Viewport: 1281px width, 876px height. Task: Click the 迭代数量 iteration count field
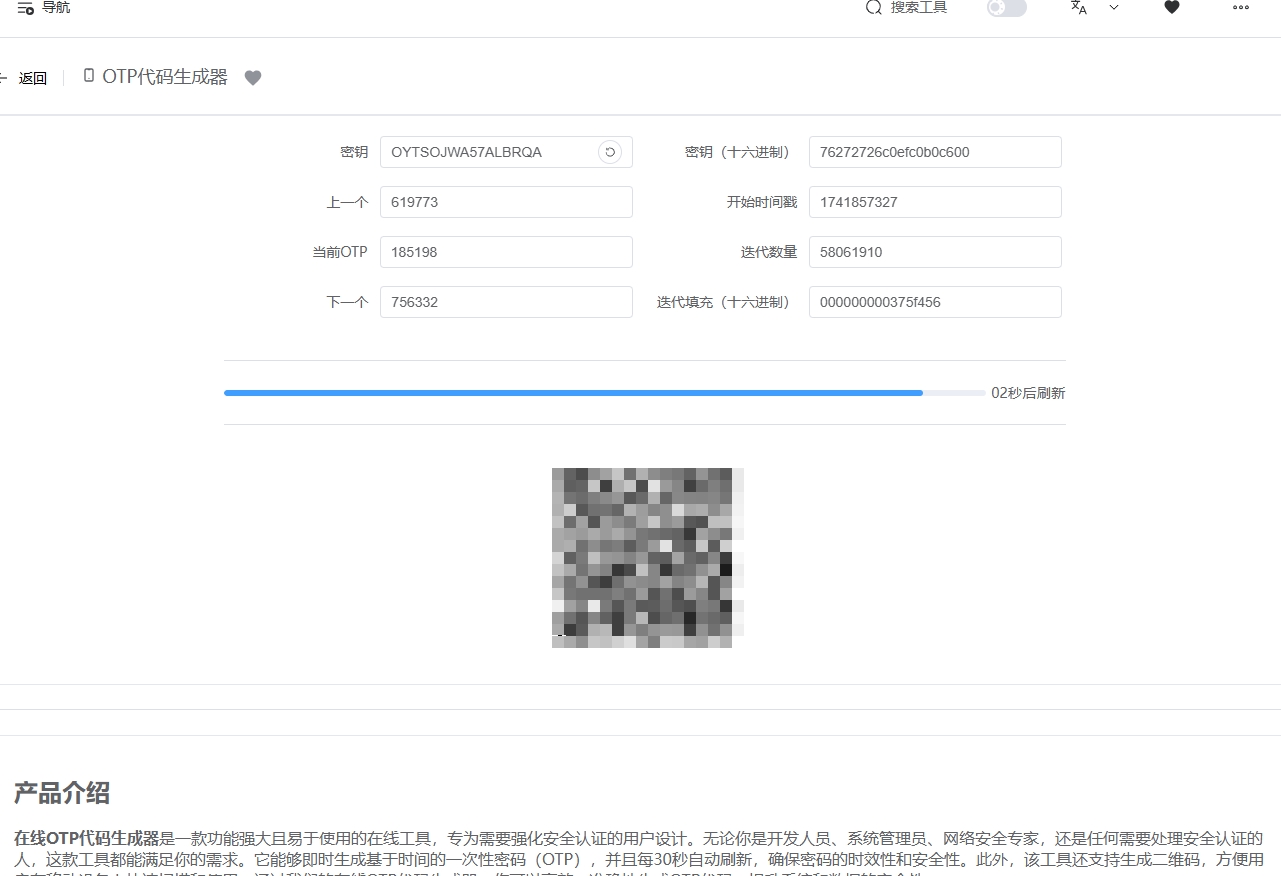[x=934, y=252]
